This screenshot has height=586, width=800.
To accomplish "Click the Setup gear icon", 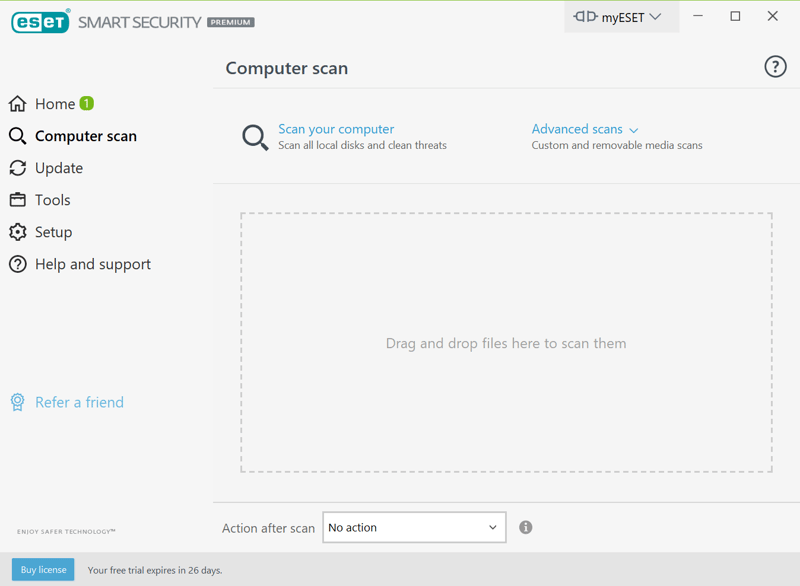I will pos(17,232).
